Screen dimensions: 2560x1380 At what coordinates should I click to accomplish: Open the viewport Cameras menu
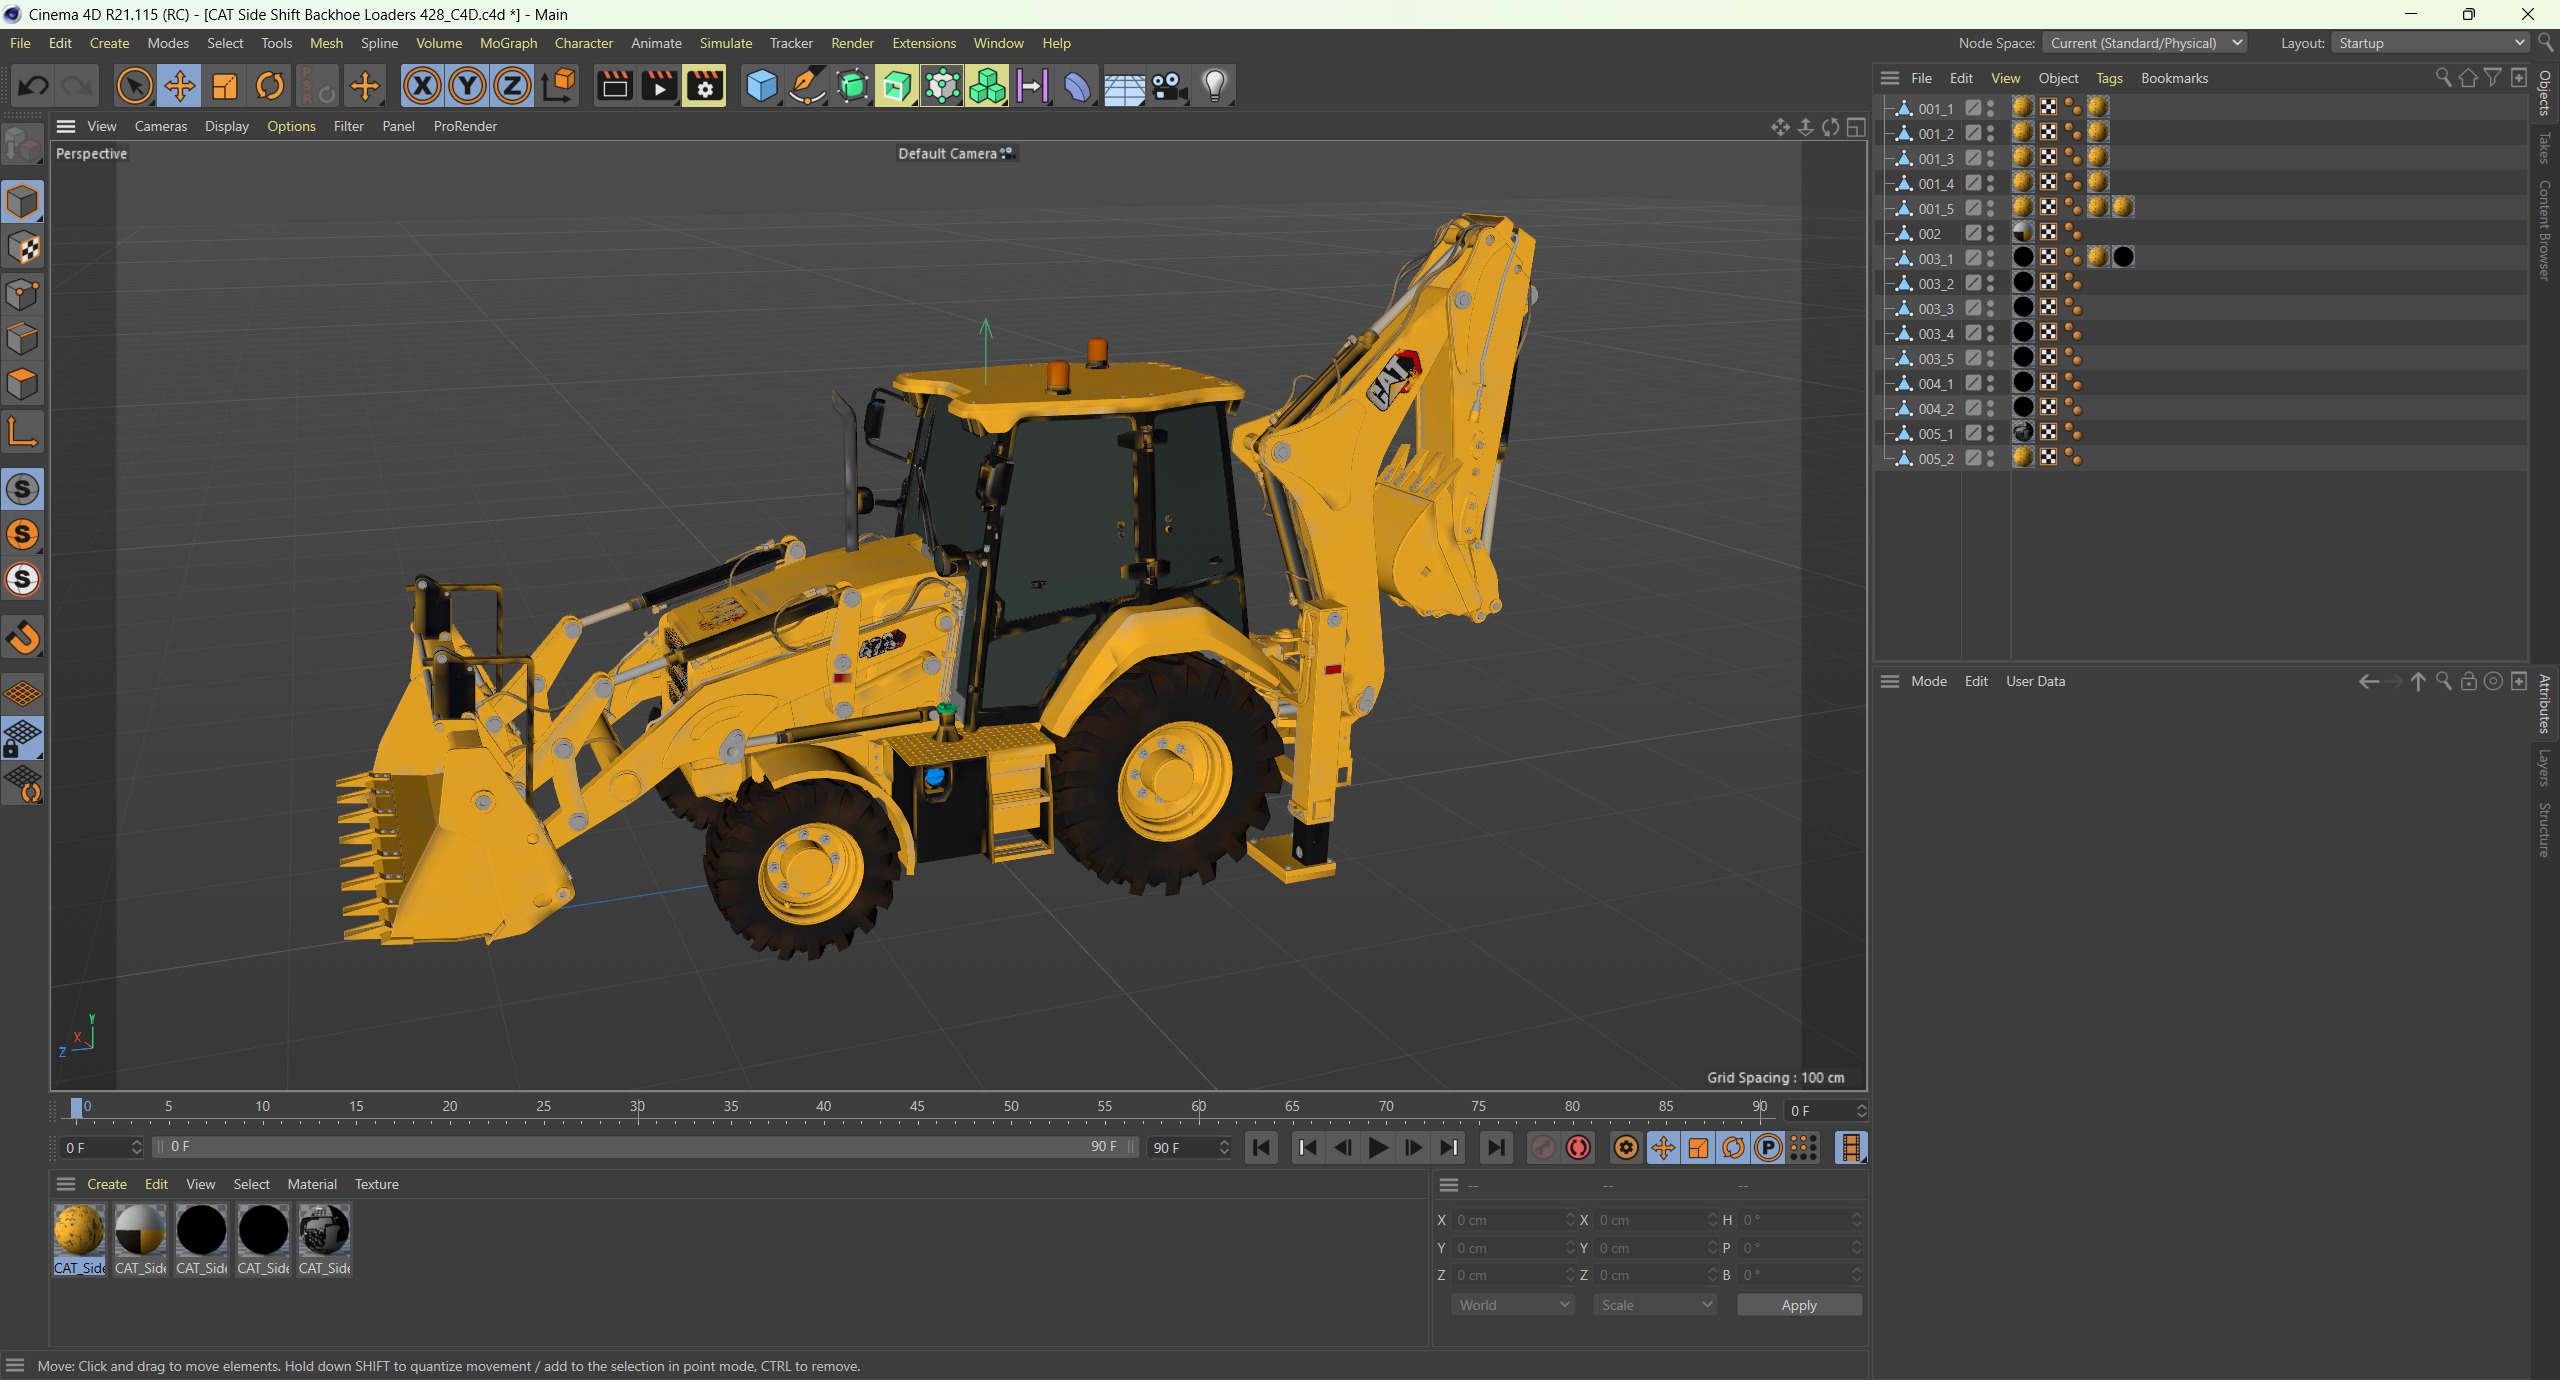point(160,126)
